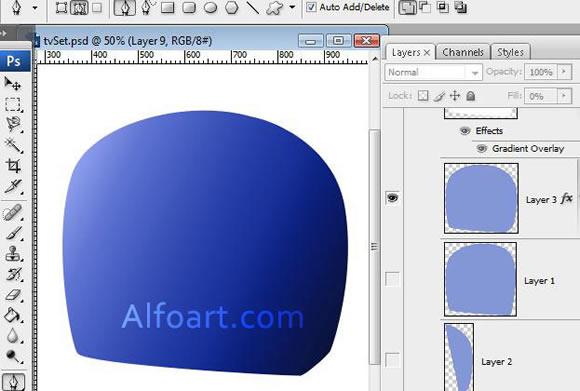Select Layer 1 thumbnail
Viewport: 580px width, 391px height.
(x=480, y=279)
